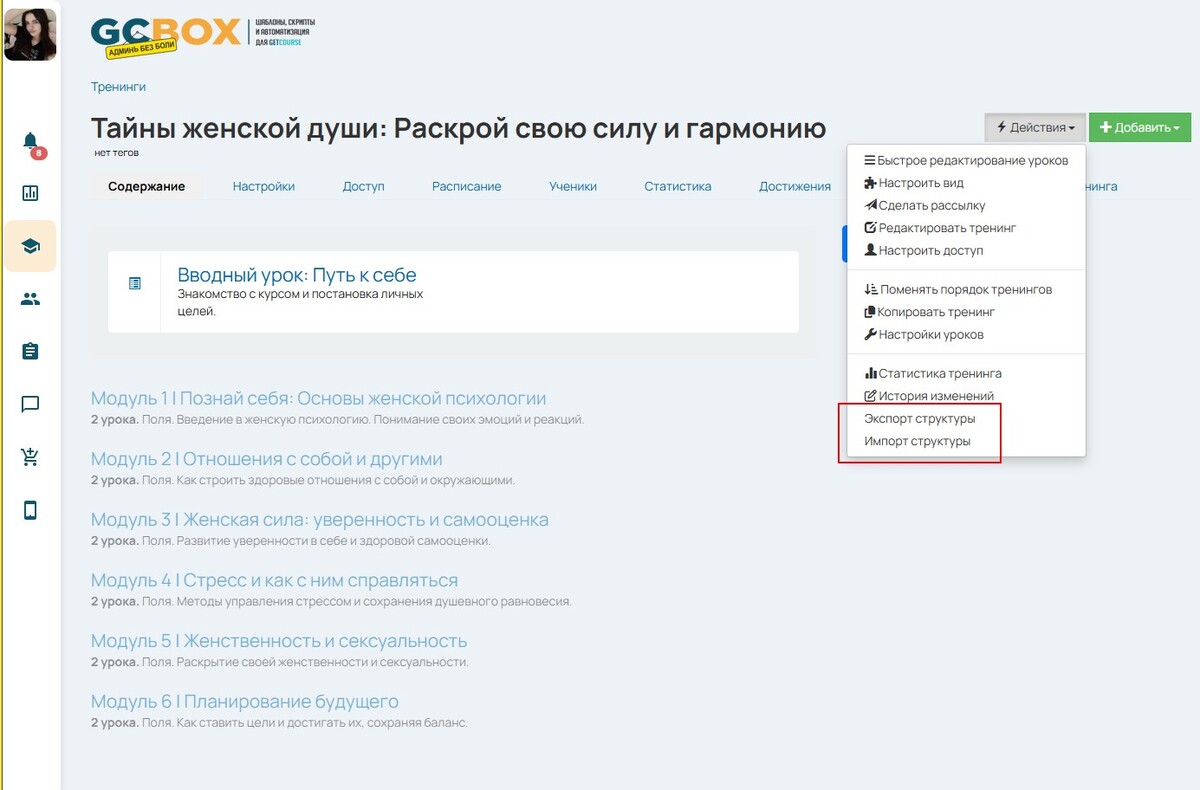This screenshot has height=790, width=1200.
Task: Select the graduation cap trainings icon
Action: [30, 246]
